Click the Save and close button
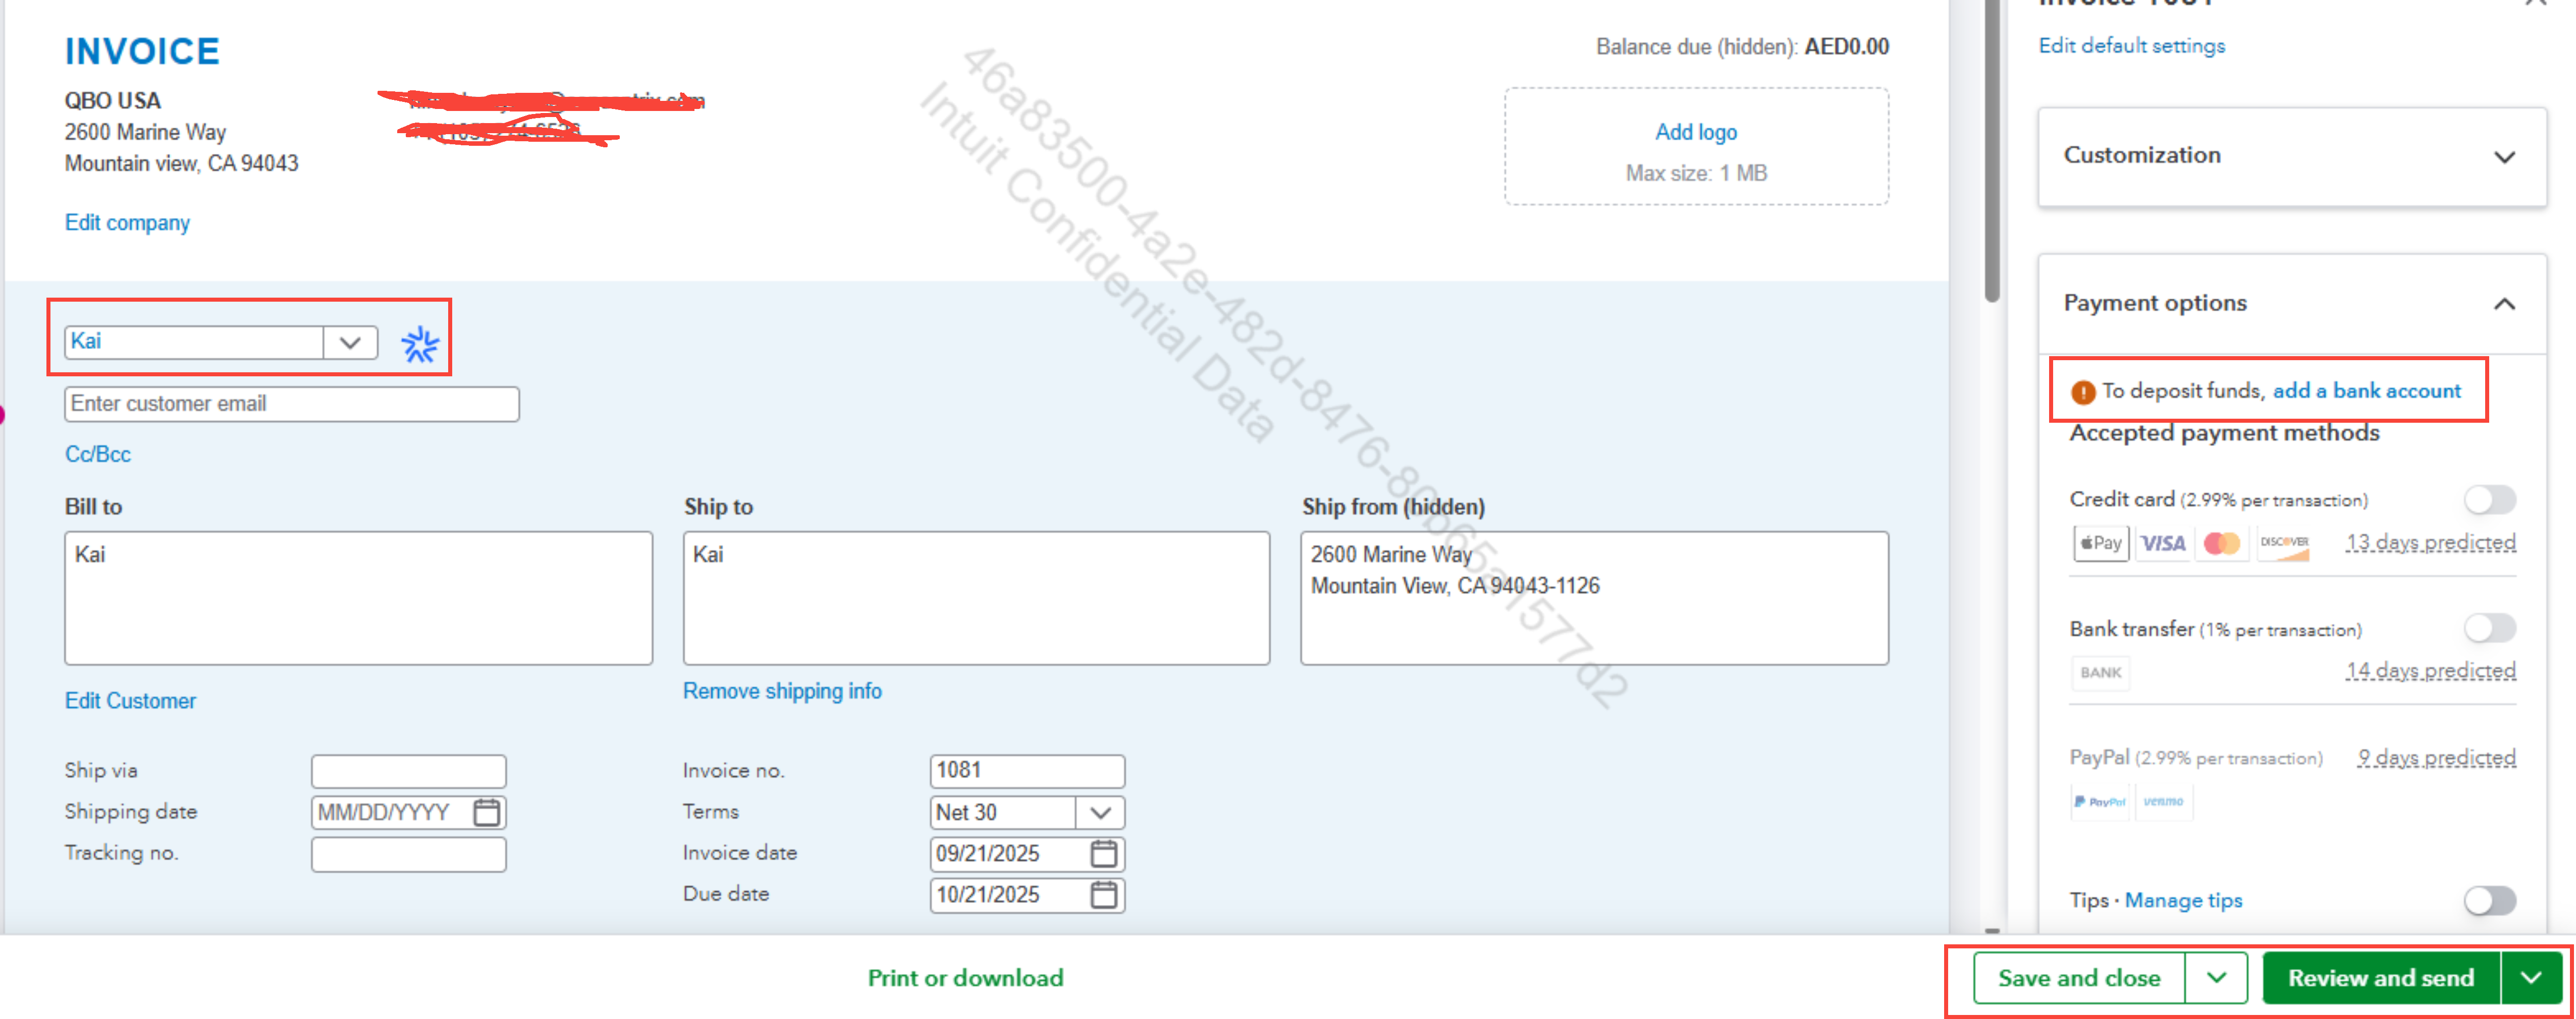This screenshot has width=2576, height=1019. [2079, 977]
